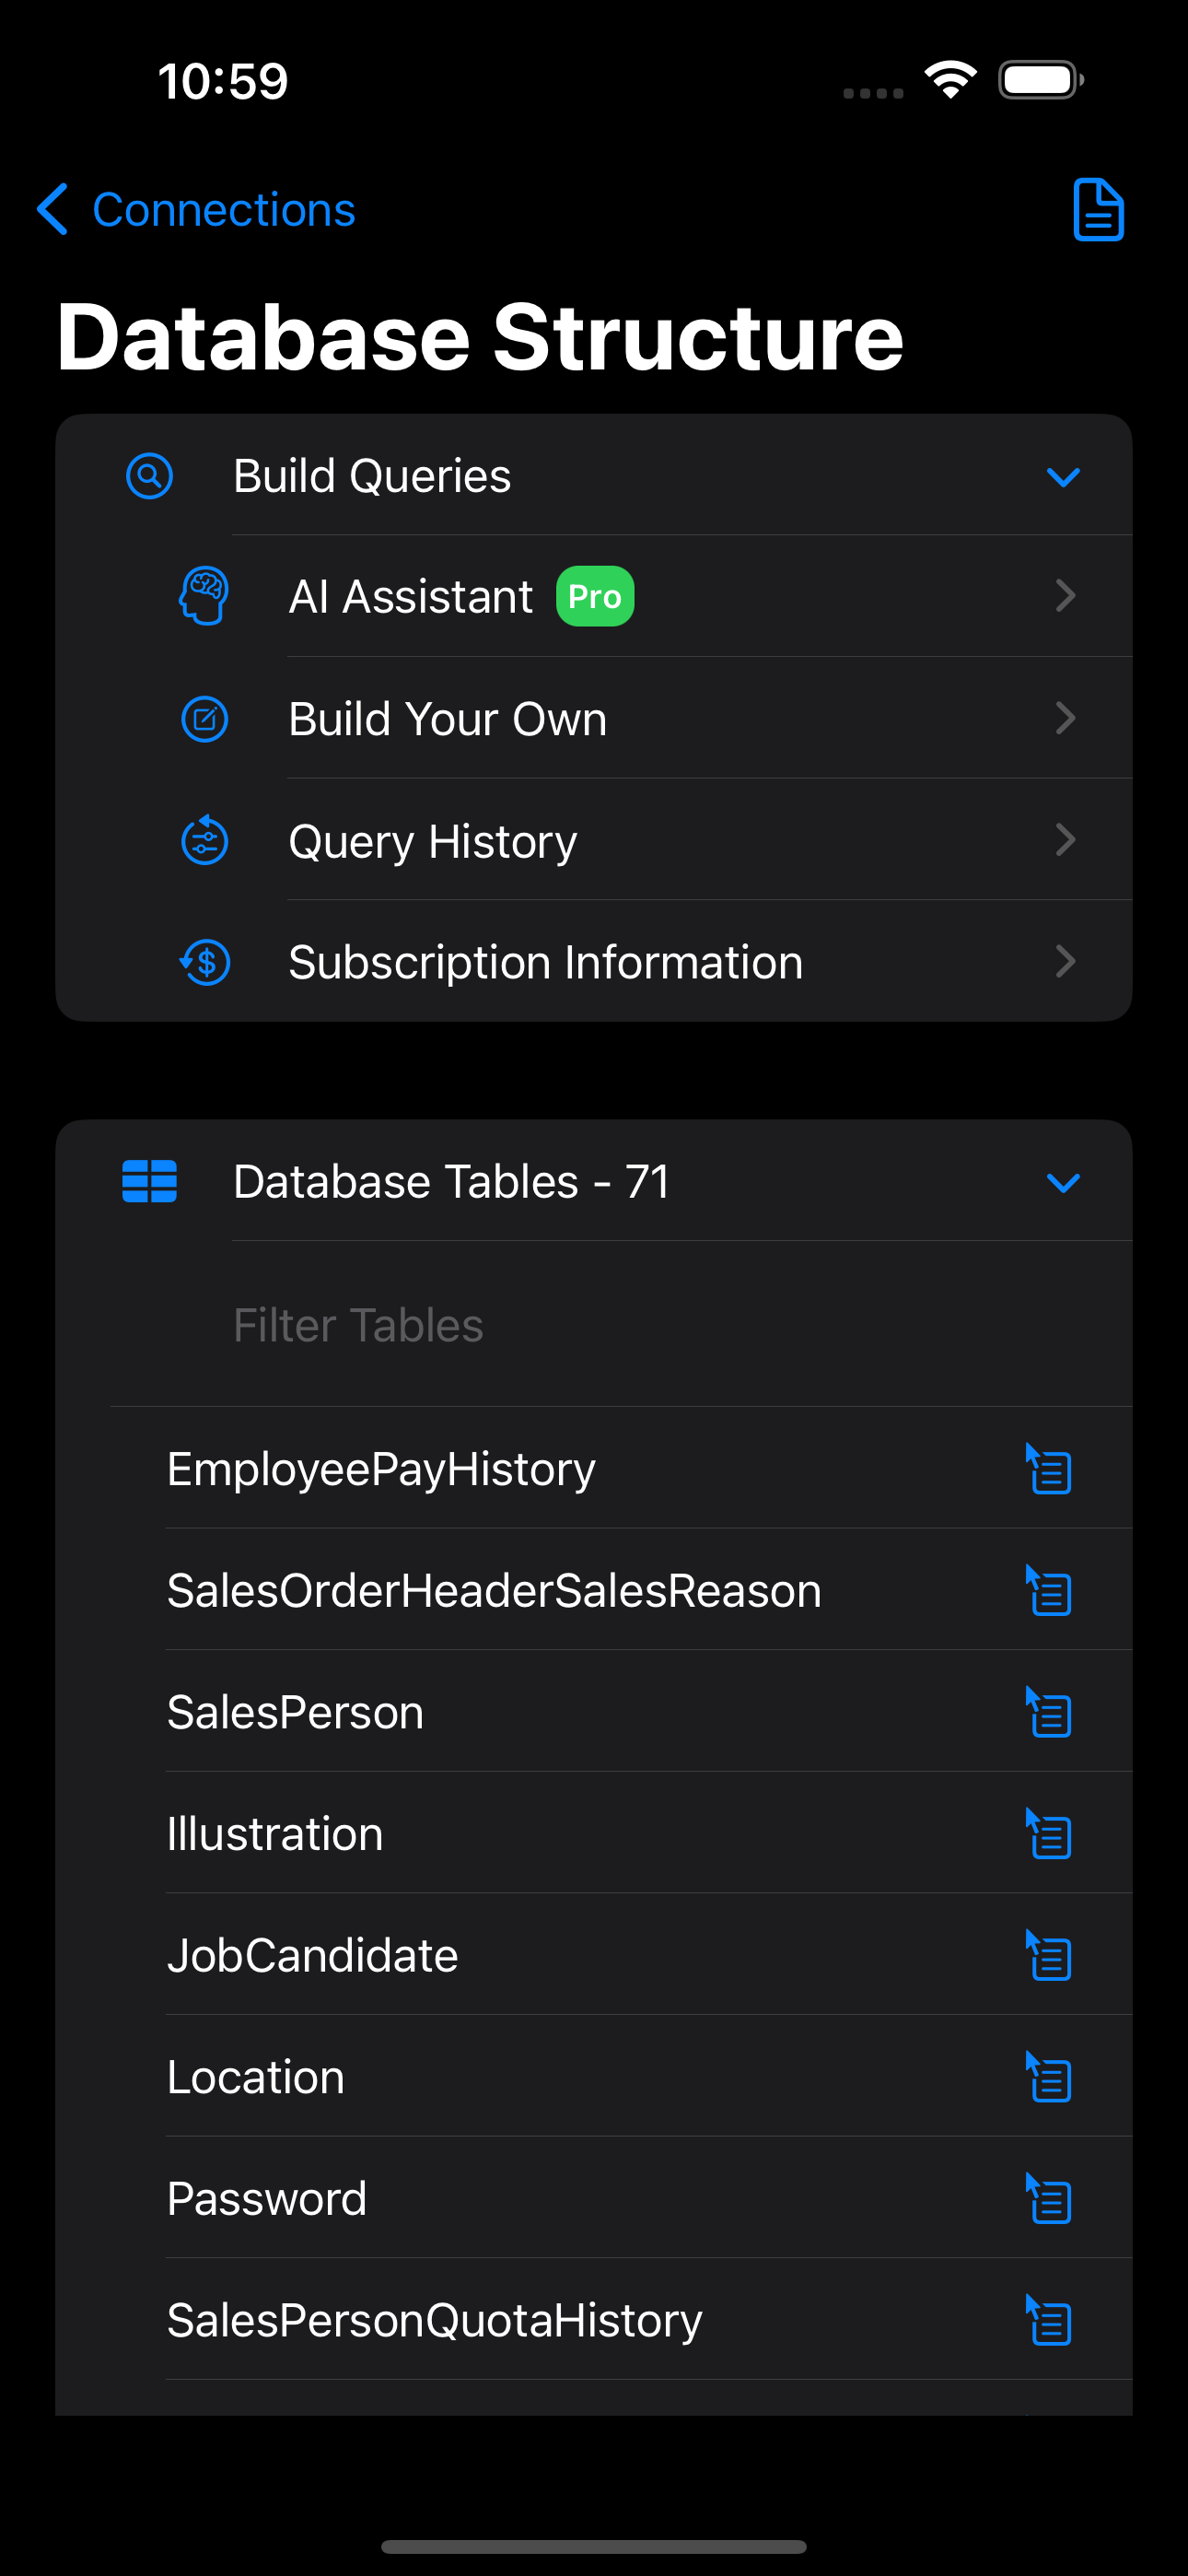Screen dimensions: 1188x2576
Task: Open the AI Assistant brain icon
Action: pos(204,596)
